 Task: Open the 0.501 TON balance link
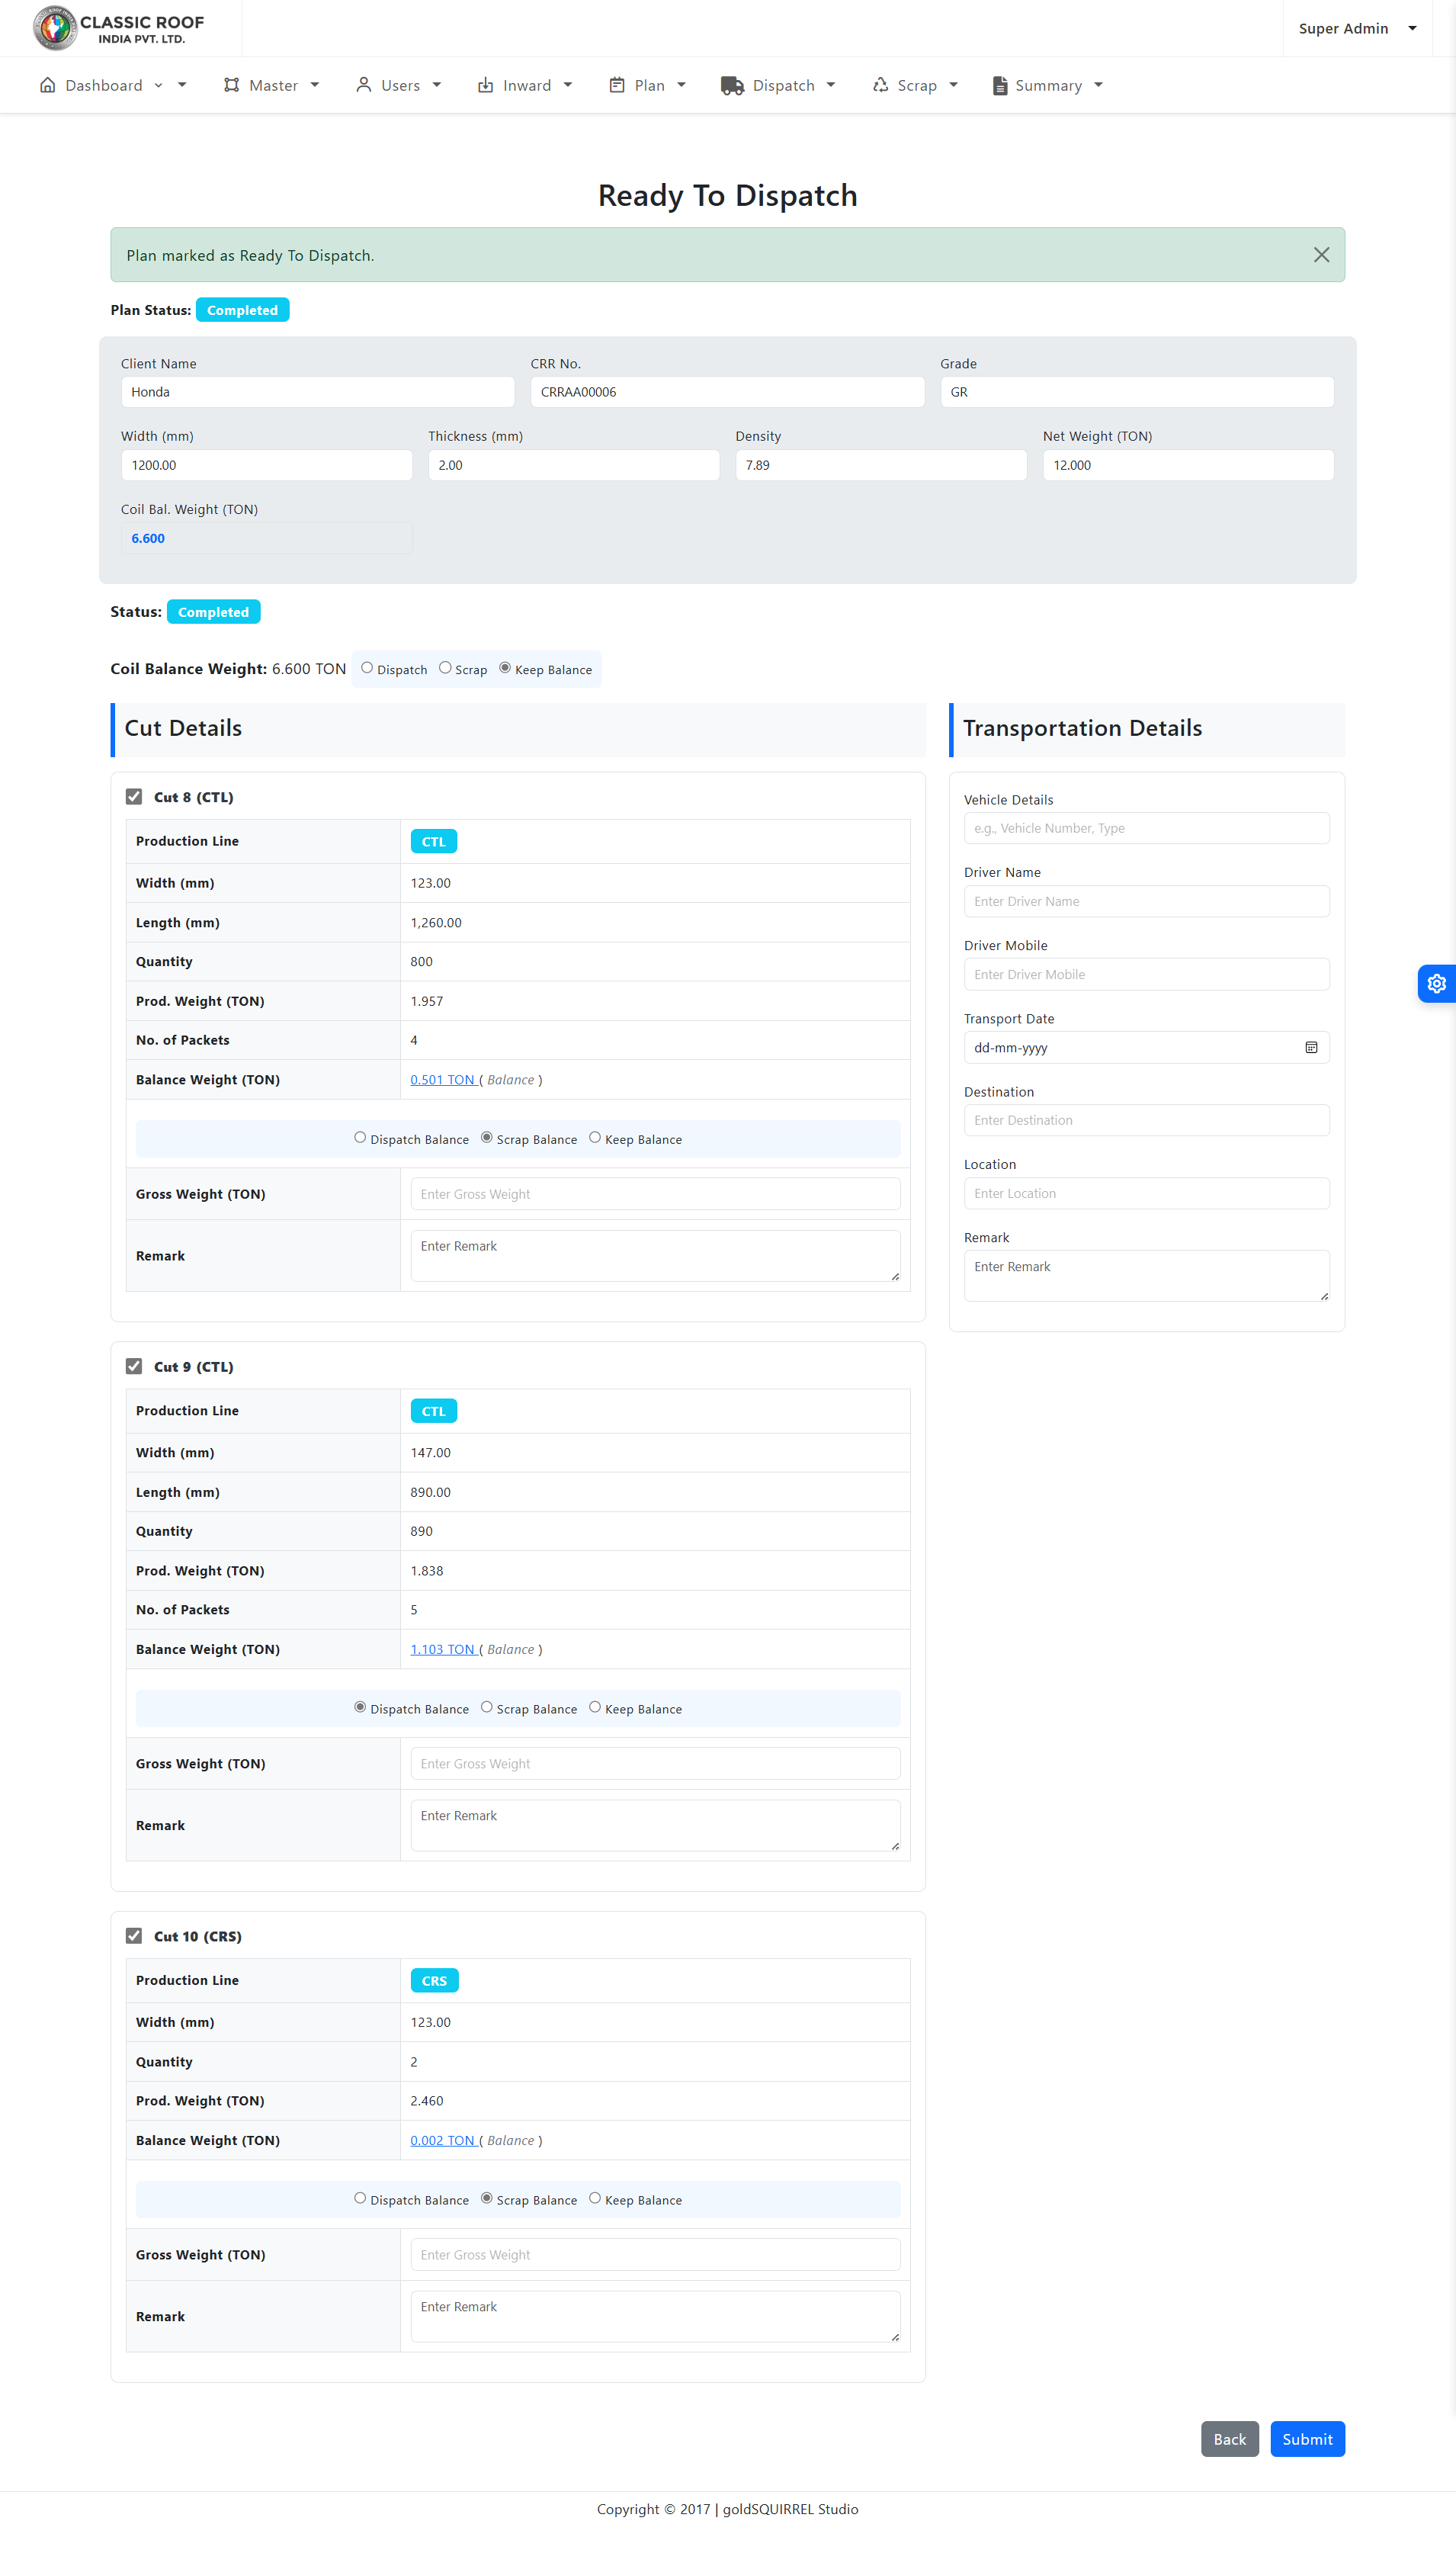click(442, 1079)
